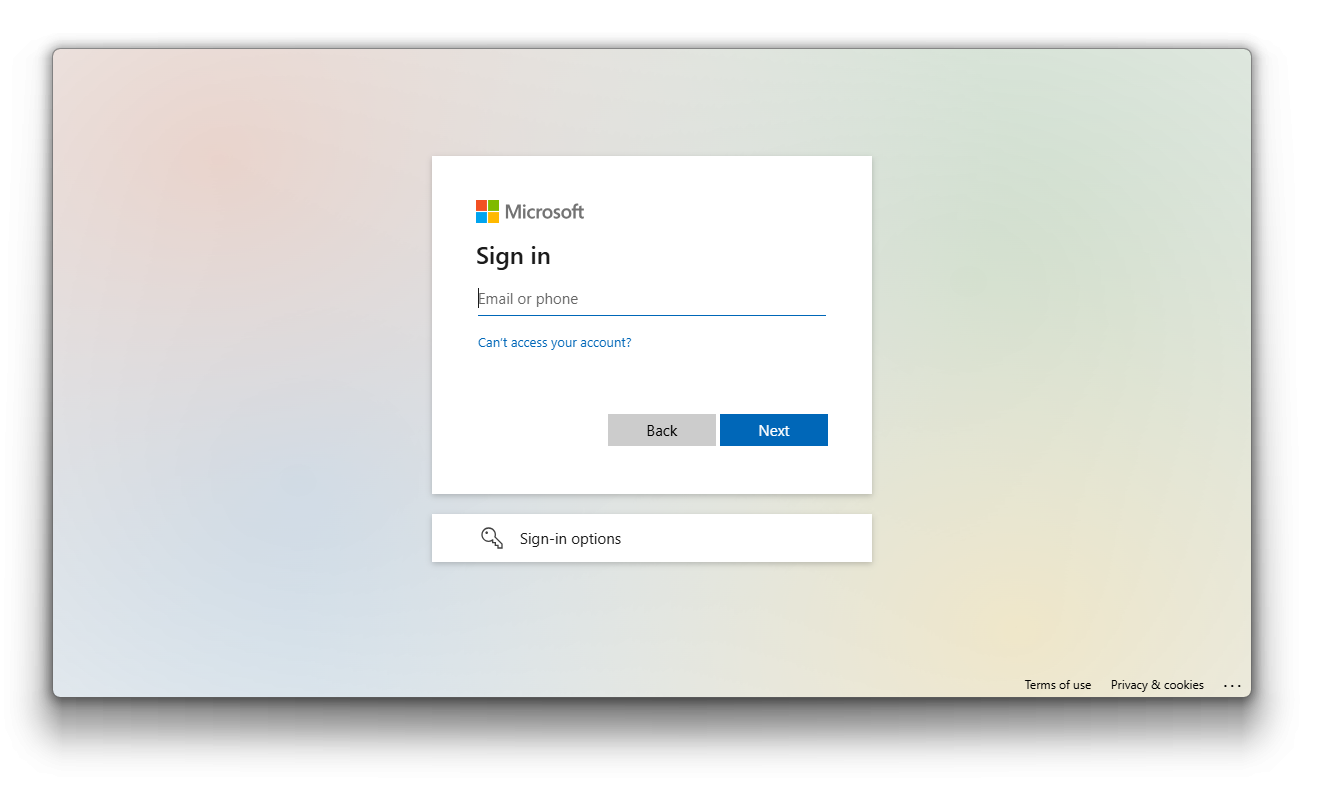Click the underline beneath the email field
The image size is (1324, 800).
tap(652, 315)
